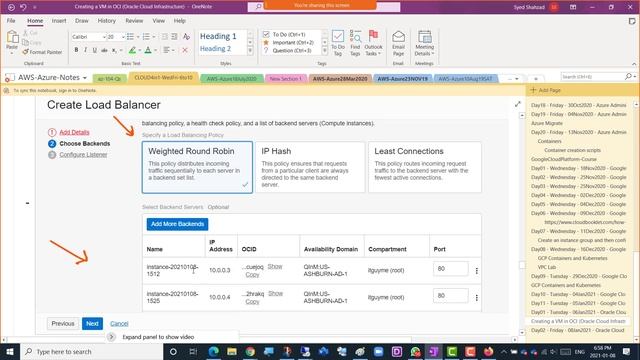Open the font name dropdown
Image resolution: width=640 pixels, height=360 pixels.
coord(104,37)
